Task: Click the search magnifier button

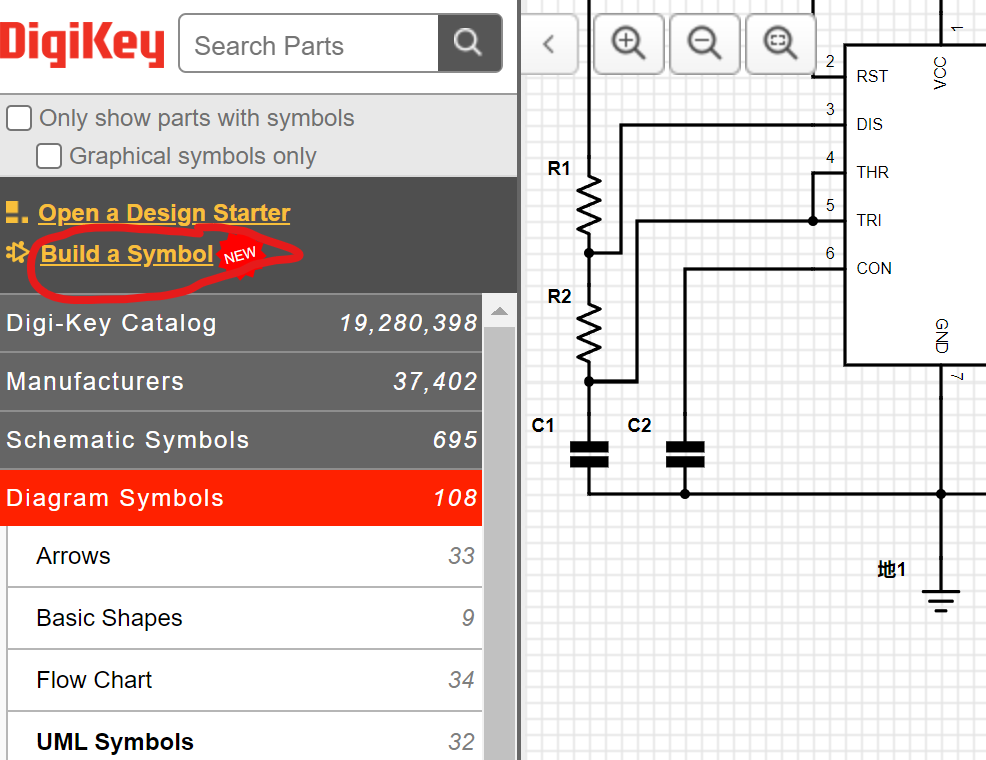Action: click(469, 43)
